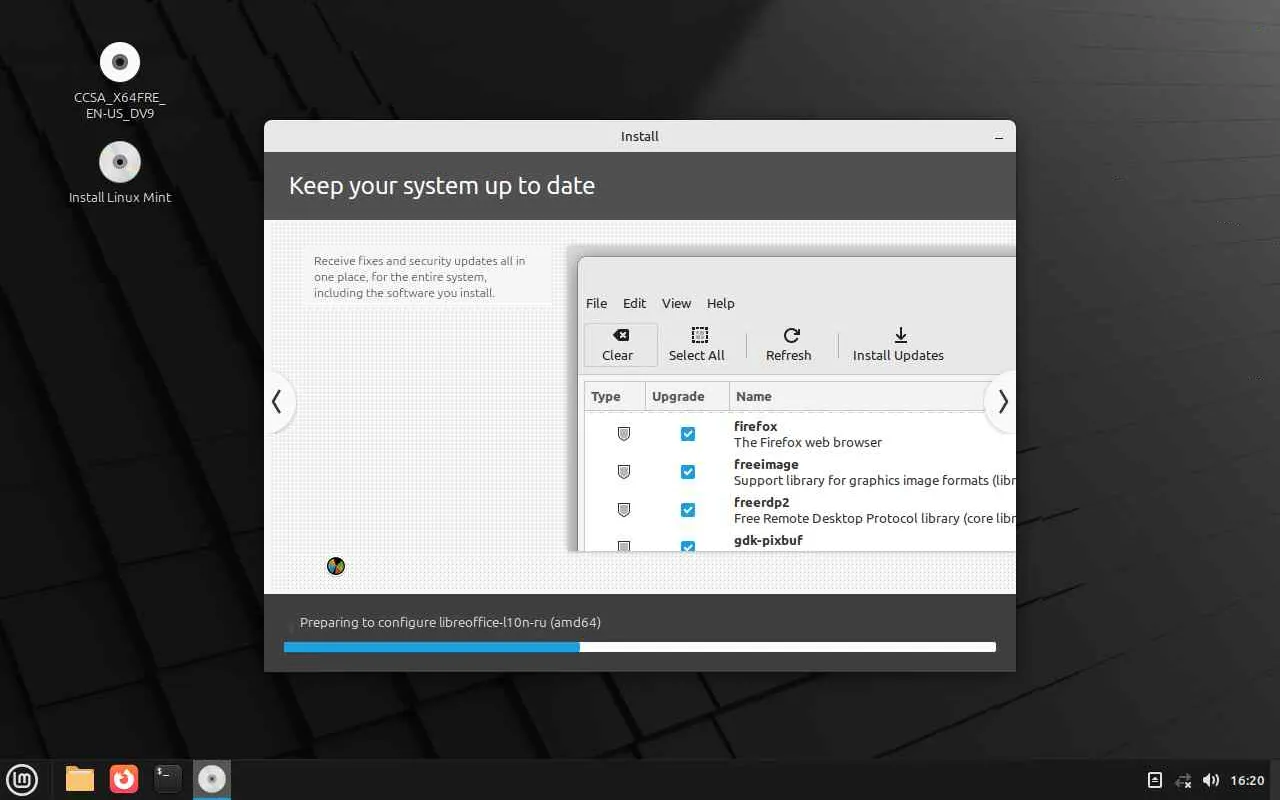Select the freerdp2 package name

(x=762, y=502)
